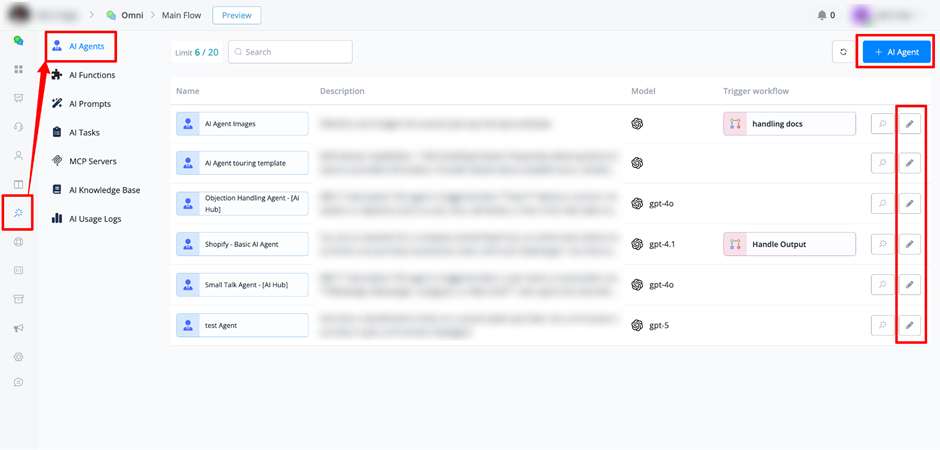This screenshot has width=940, height=450.
Task: Click Omni in the breadcrumb
Action: coord(130,16)
